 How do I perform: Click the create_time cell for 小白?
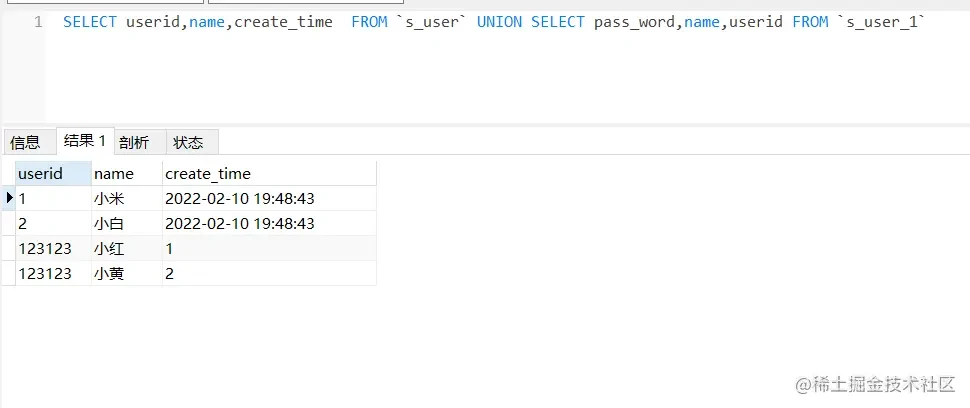[269, 223]
